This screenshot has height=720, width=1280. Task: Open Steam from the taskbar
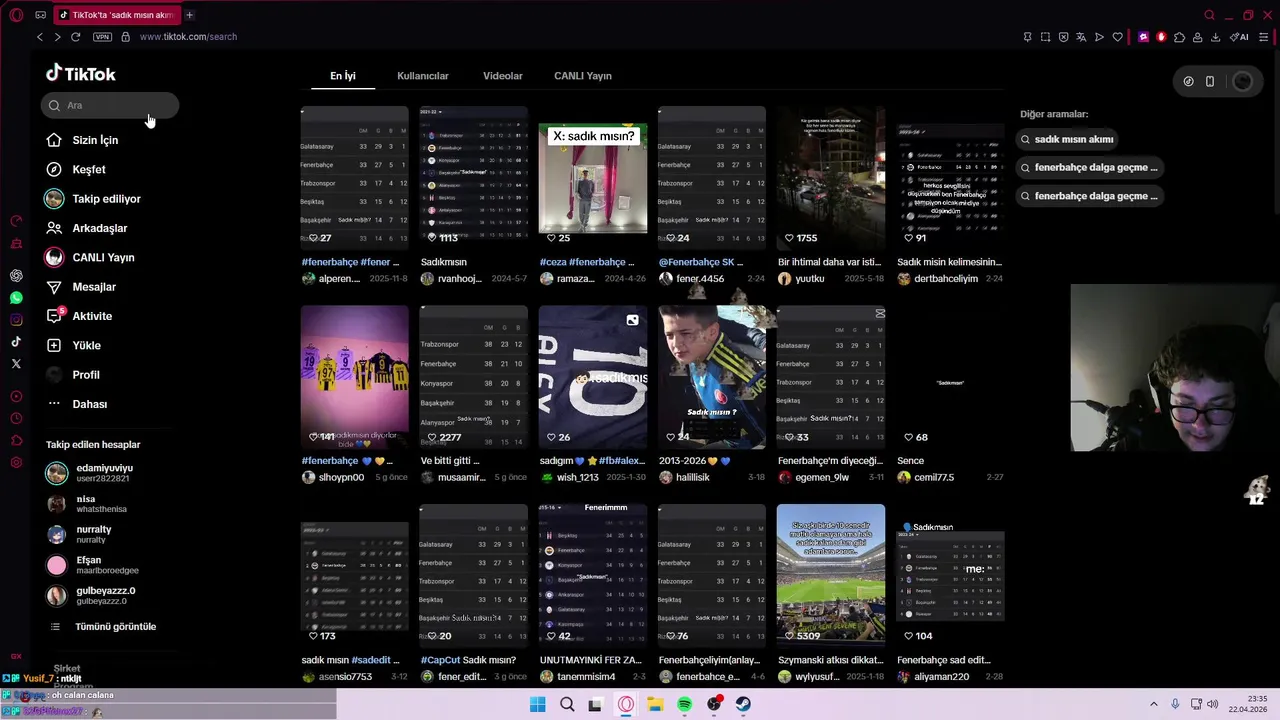743,704
